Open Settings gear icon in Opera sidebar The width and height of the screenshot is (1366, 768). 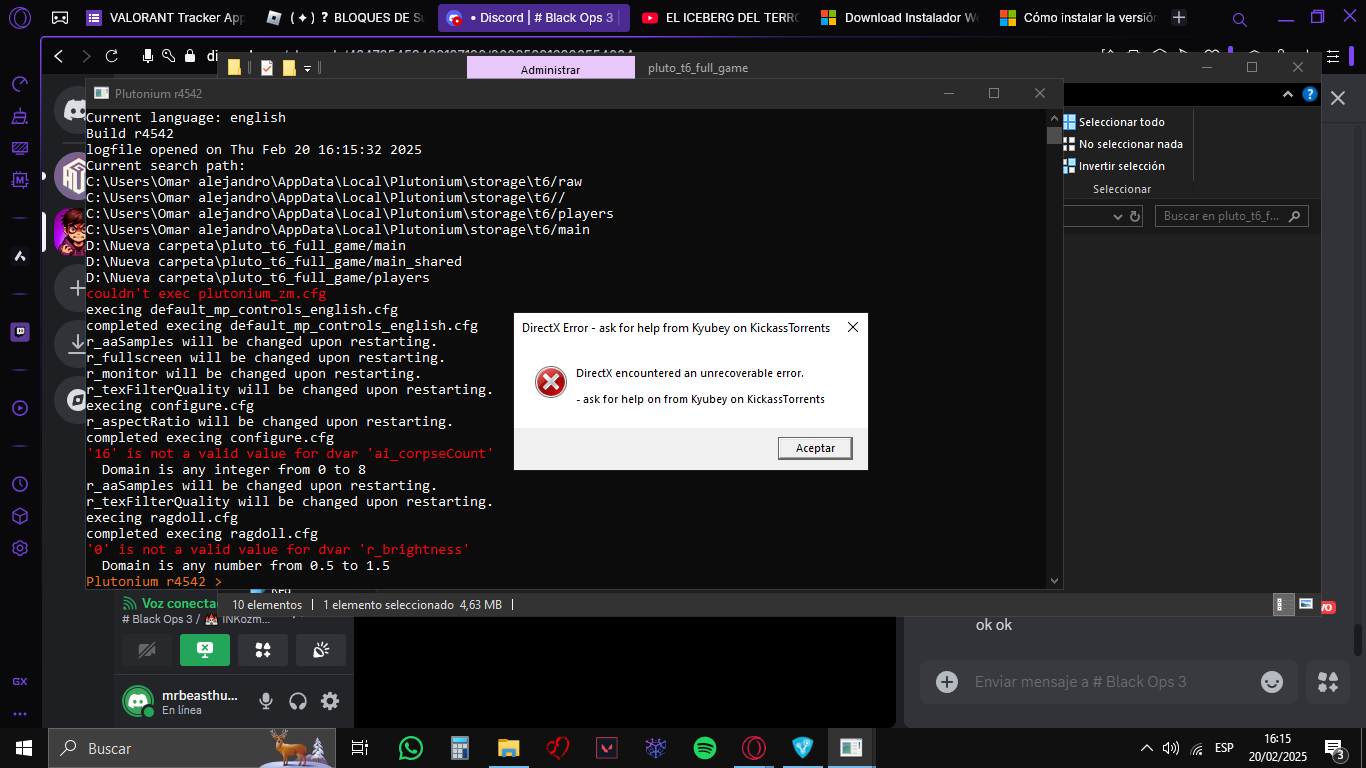(x=20, y=548)
